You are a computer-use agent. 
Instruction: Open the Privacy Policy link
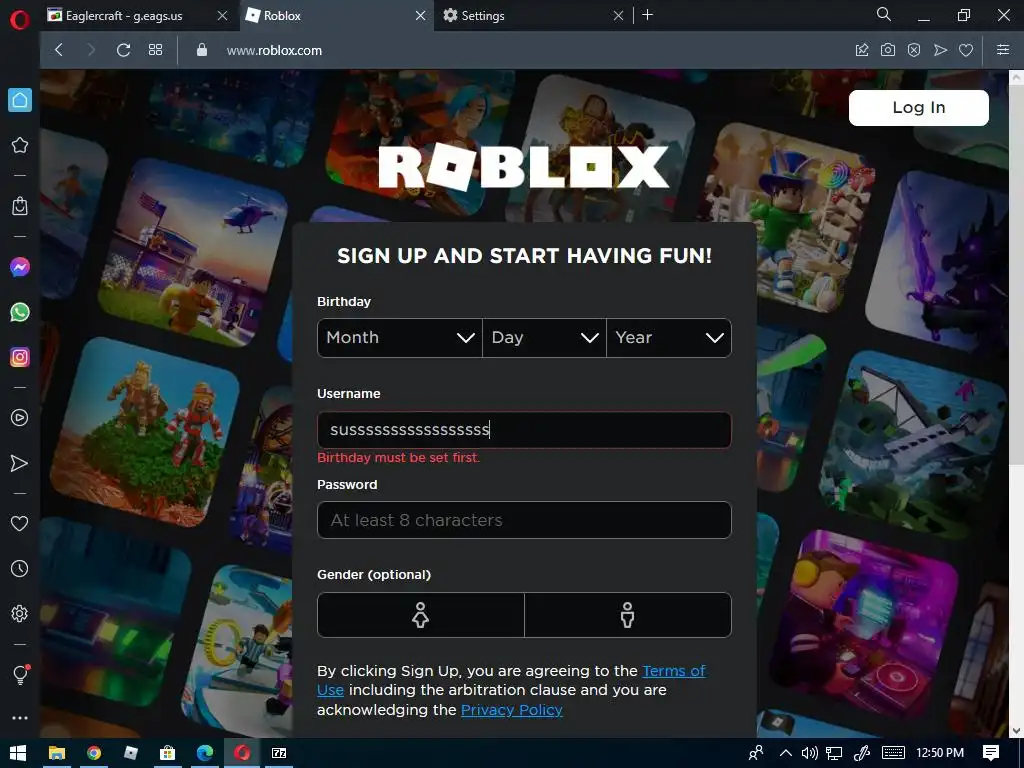(511, 710)
